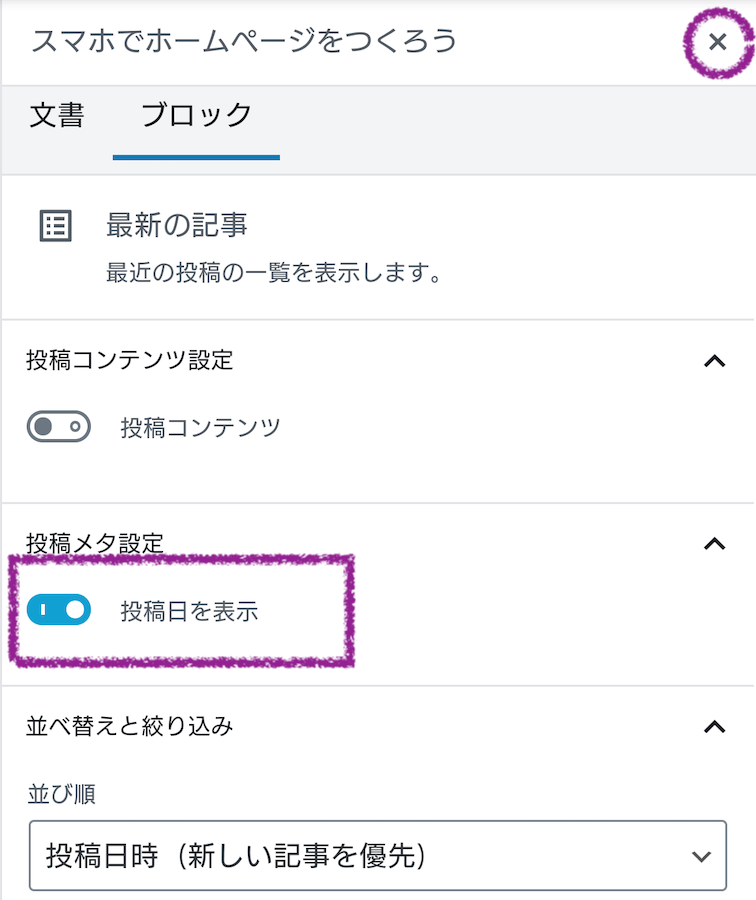Click the 投稿日を表示 label text
This screenshot has height=900, width=756.
click(x=189, y=611)
